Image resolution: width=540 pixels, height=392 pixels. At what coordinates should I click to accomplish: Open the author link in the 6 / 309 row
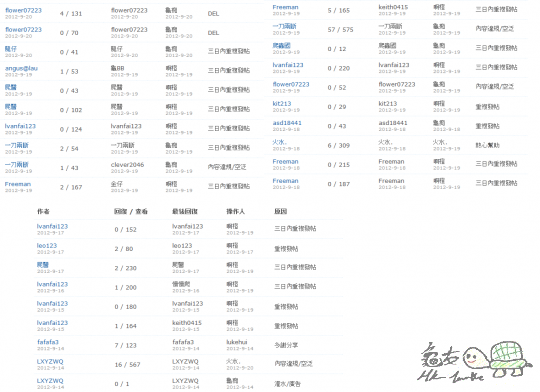tap(279, 142)
